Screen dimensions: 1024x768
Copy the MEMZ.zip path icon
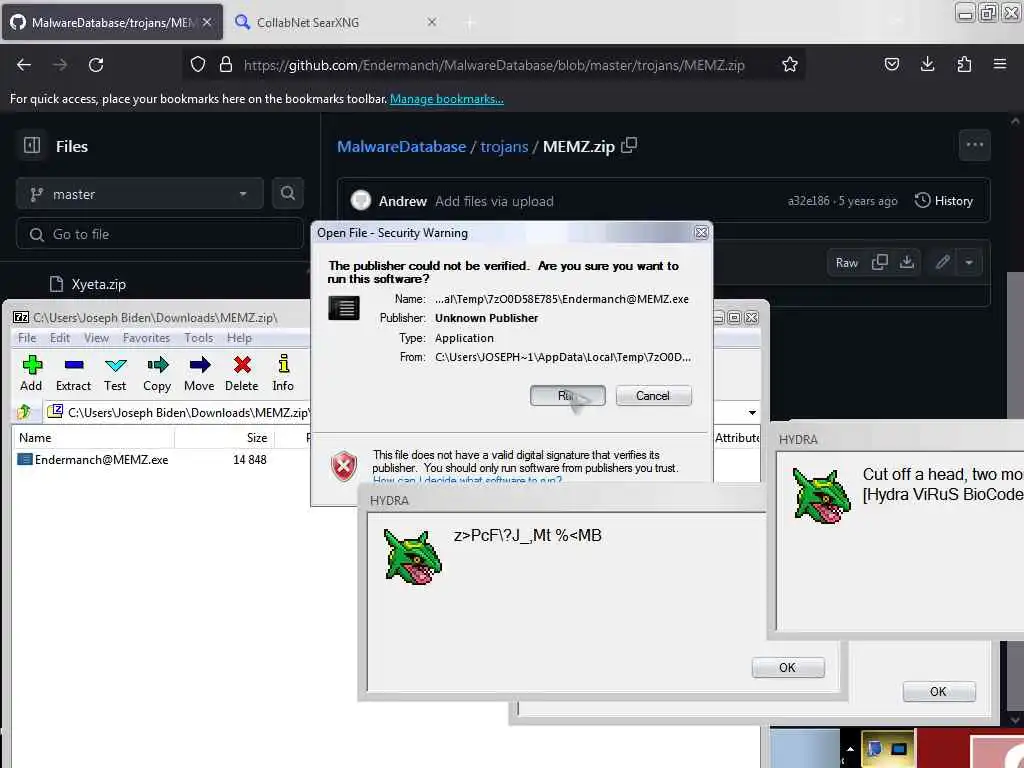629,146
